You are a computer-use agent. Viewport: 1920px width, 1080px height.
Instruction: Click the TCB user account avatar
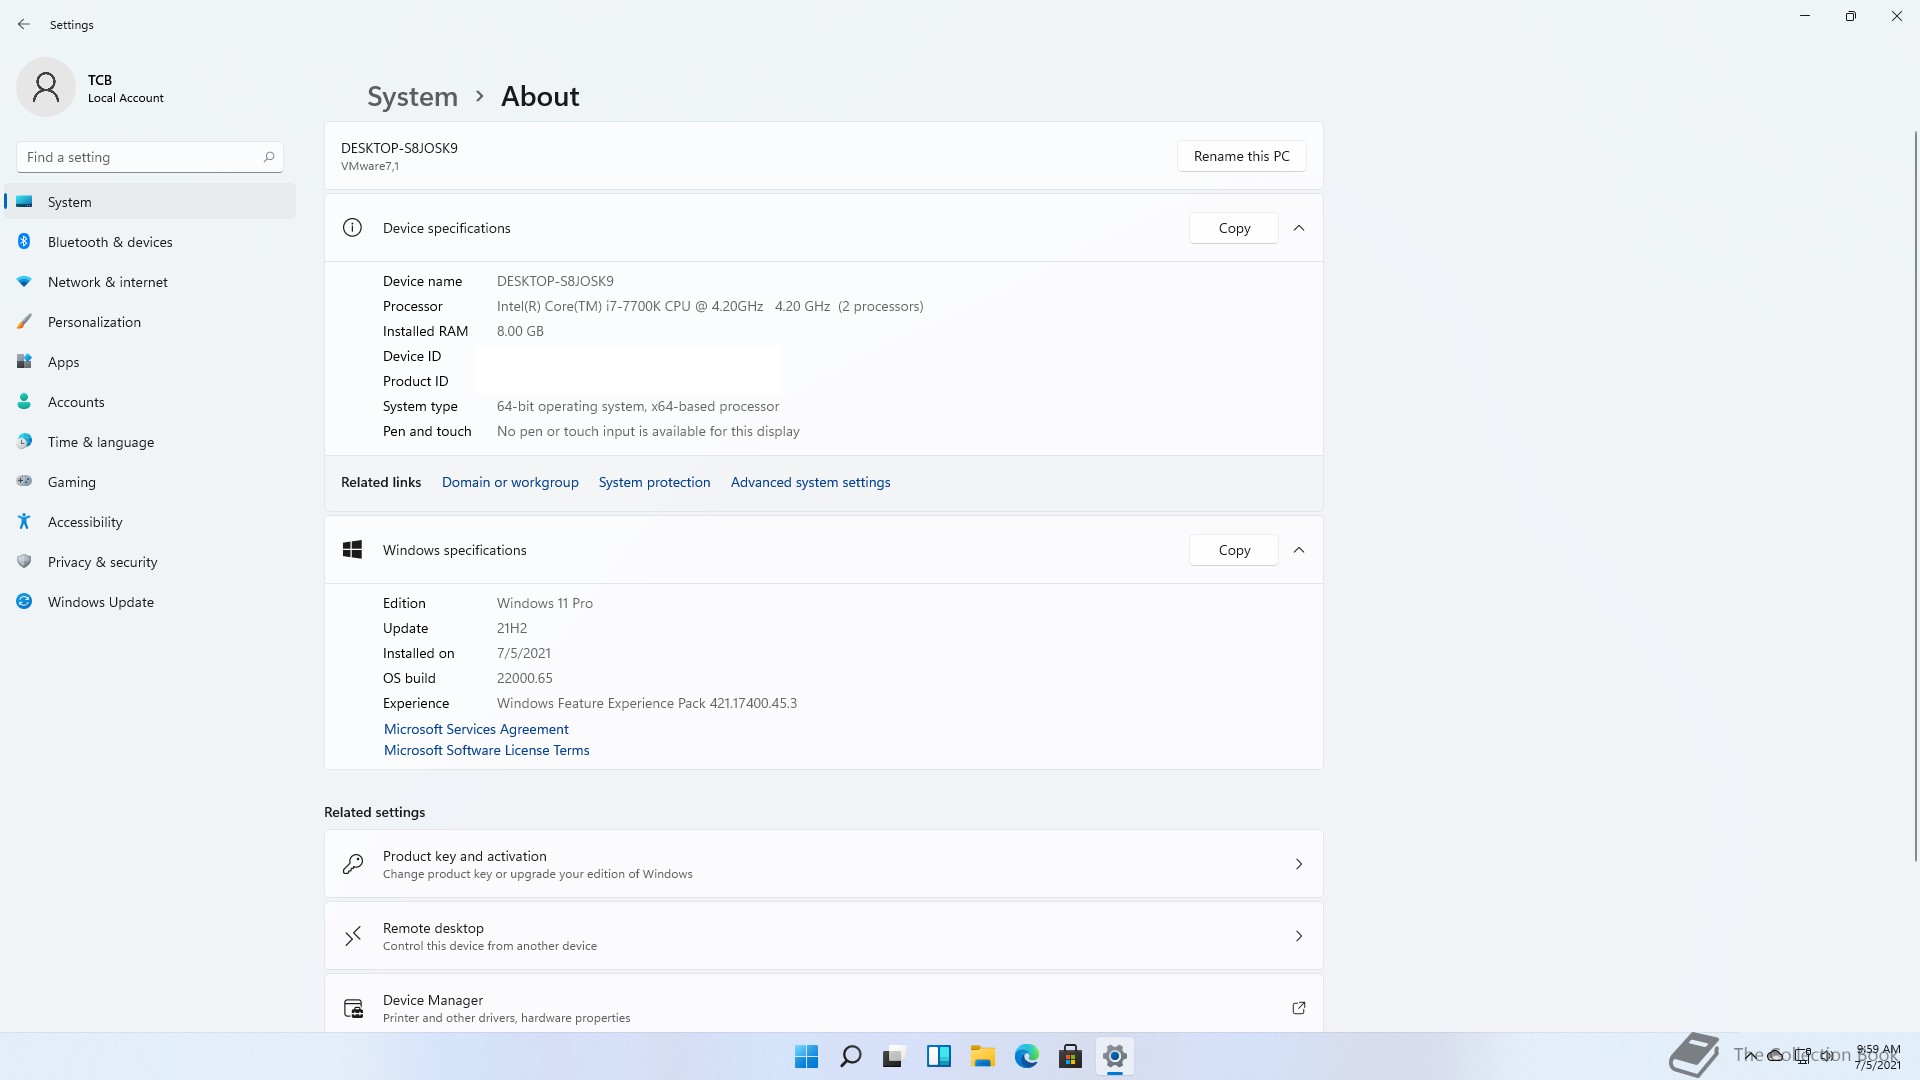coord(46,87)
